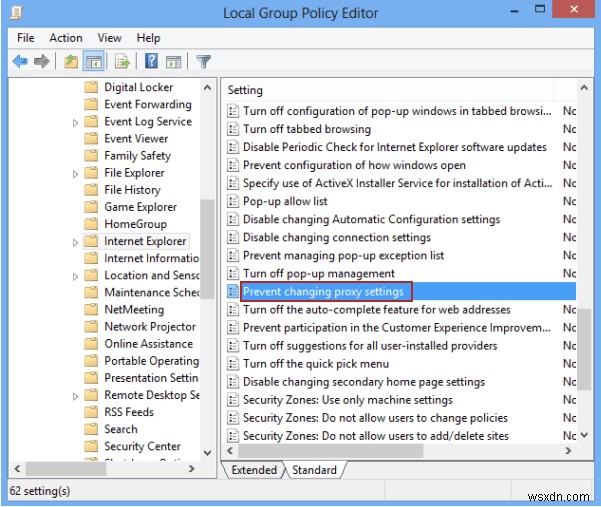
Task: Click the settings list horizontal scrollbar thumb
Action: tap(331, 451)
